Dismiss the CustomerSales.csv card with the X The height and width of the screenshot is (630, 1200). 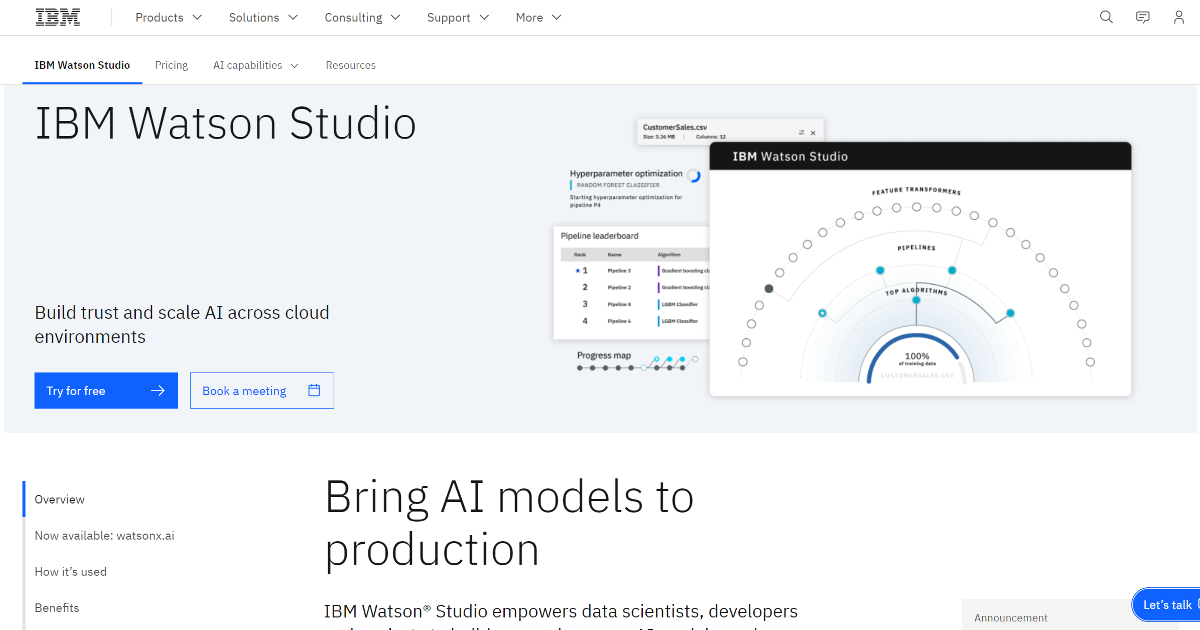[x=812, y=130]
